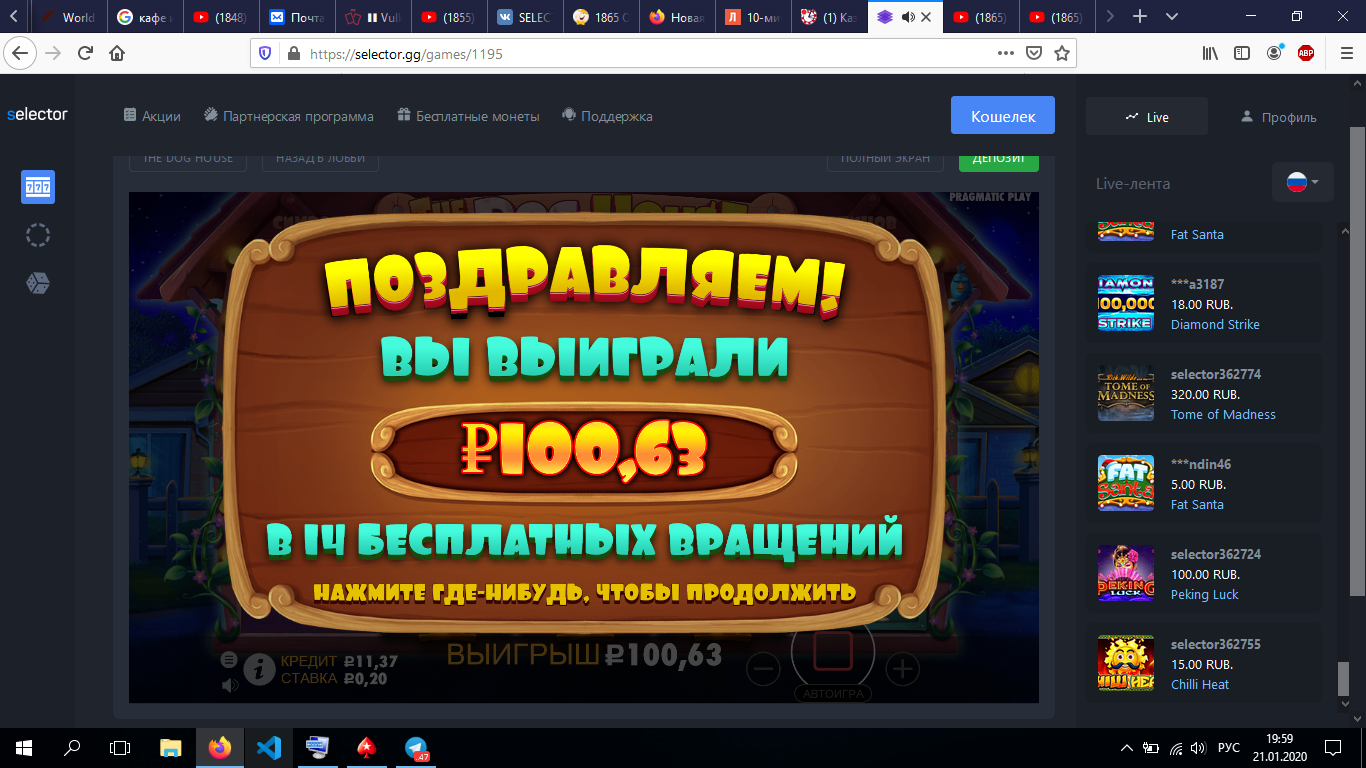Open the in-game hamburger menu icon
The image size is (1366, 768).
(x=228, y=660)
